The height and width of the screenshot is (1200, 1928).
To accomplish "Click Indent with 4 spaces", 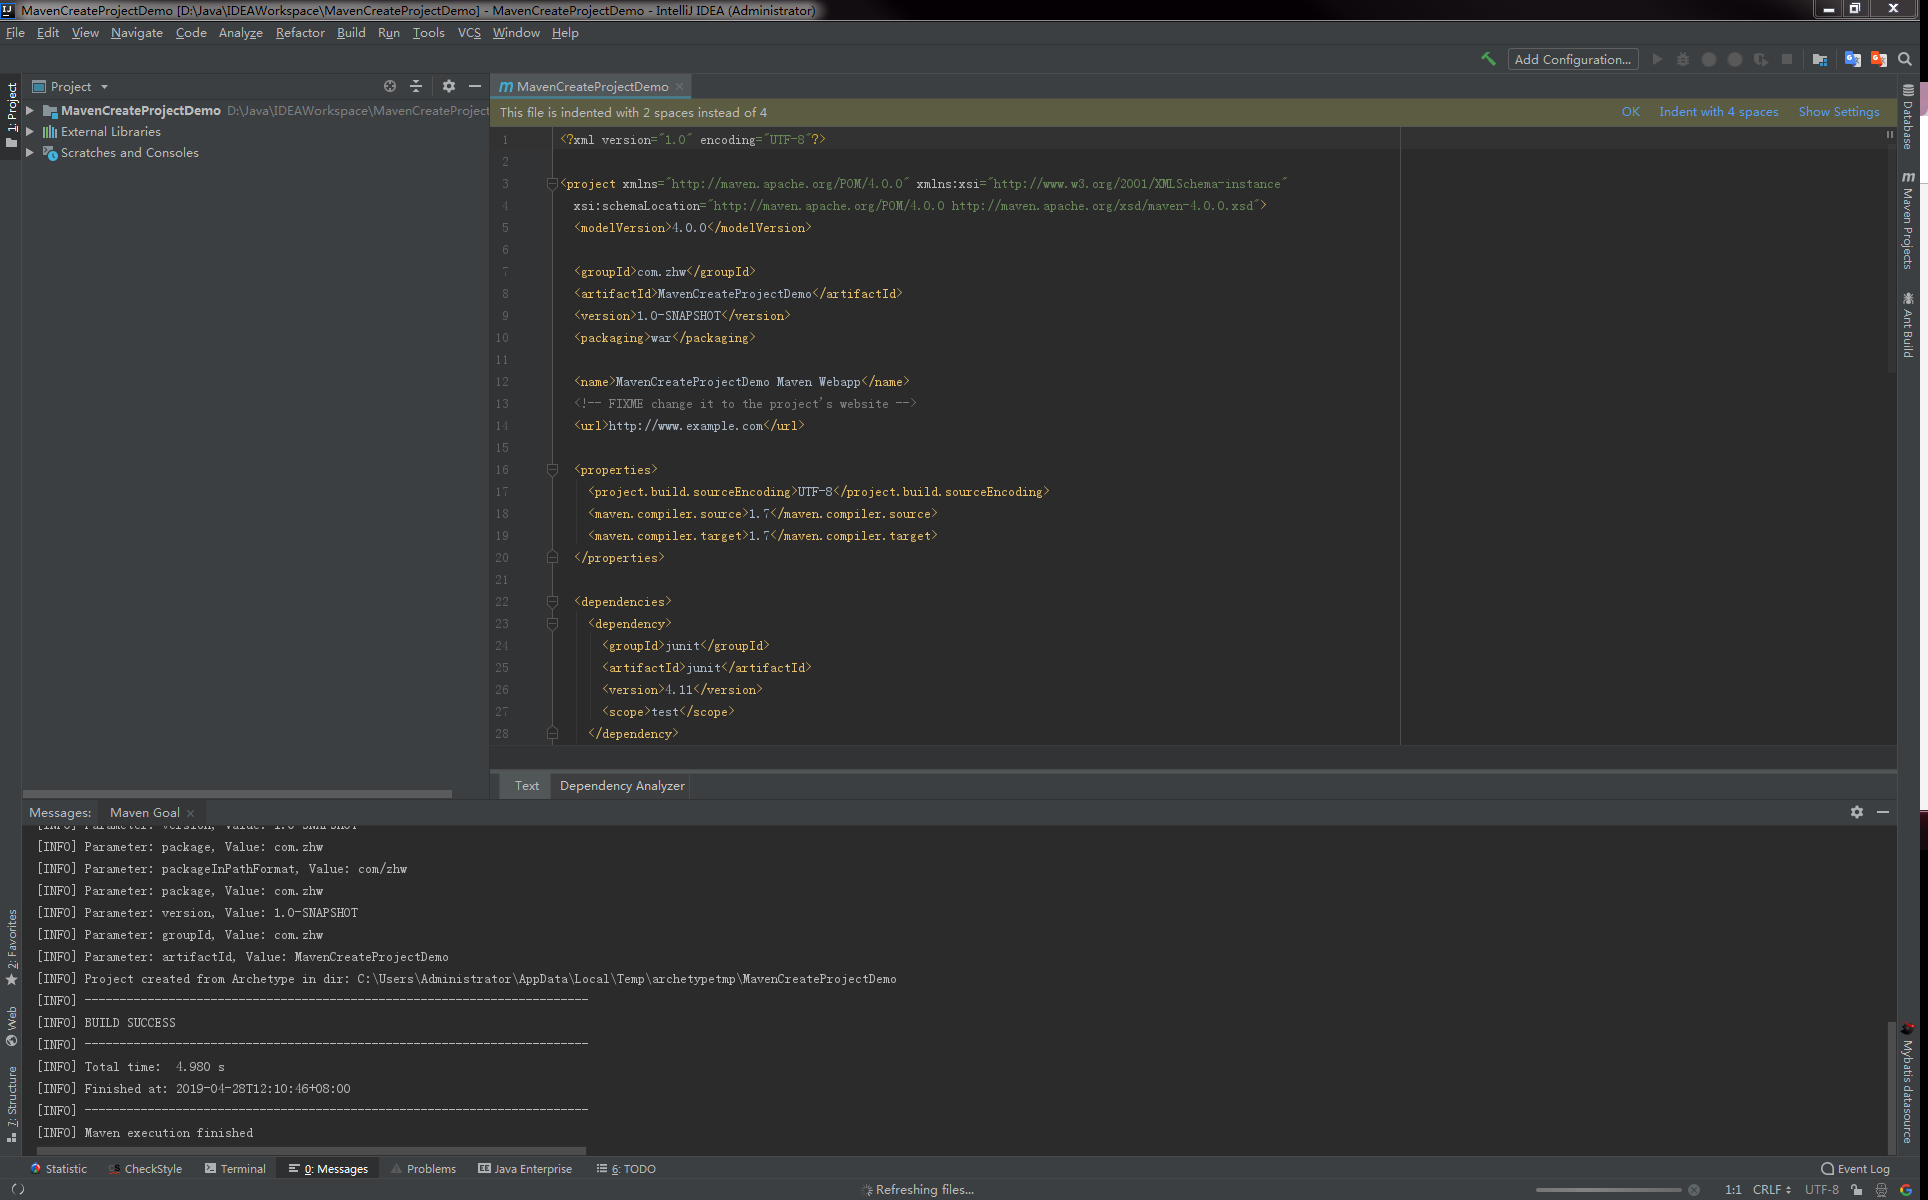I will pos(1718,112).
